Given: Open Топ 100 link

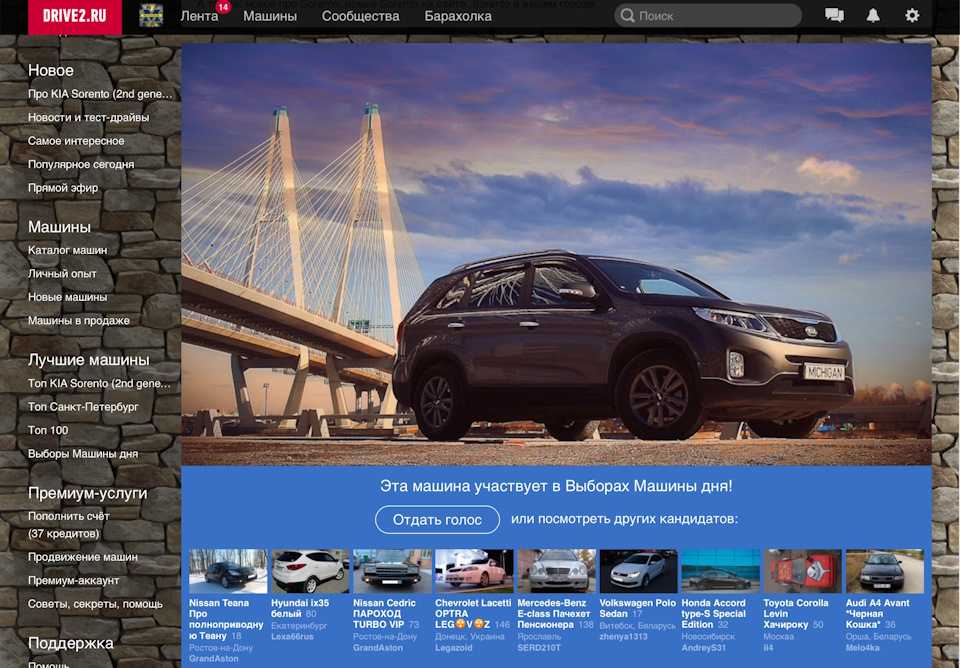Looking at the screenshot, I should click(48, 430).
